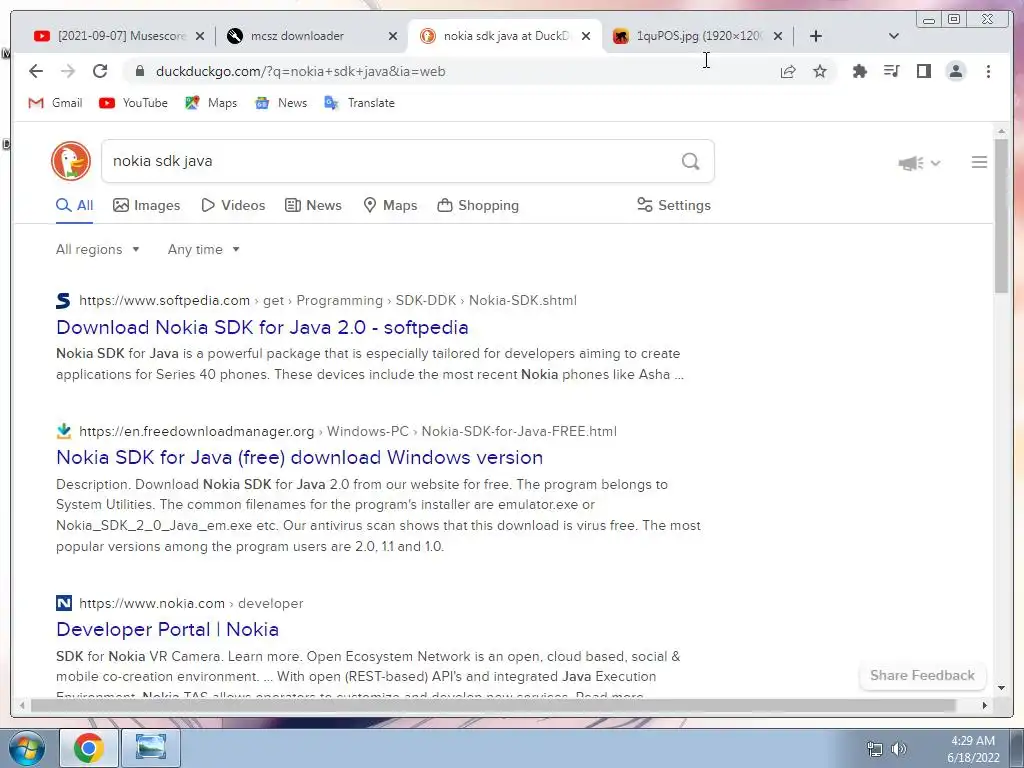This screenshot has height=768, width=1024.
Task: Close the nokia sdk java tab
Action: (586, 36)
